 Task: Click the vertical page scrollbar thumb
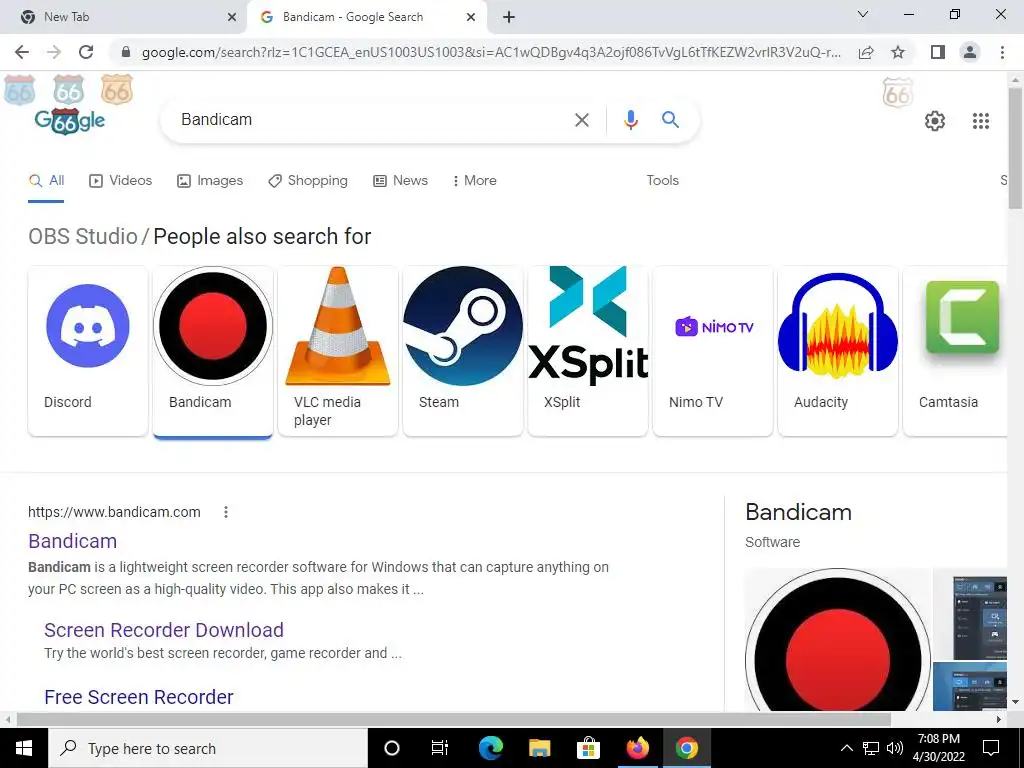1015,148
